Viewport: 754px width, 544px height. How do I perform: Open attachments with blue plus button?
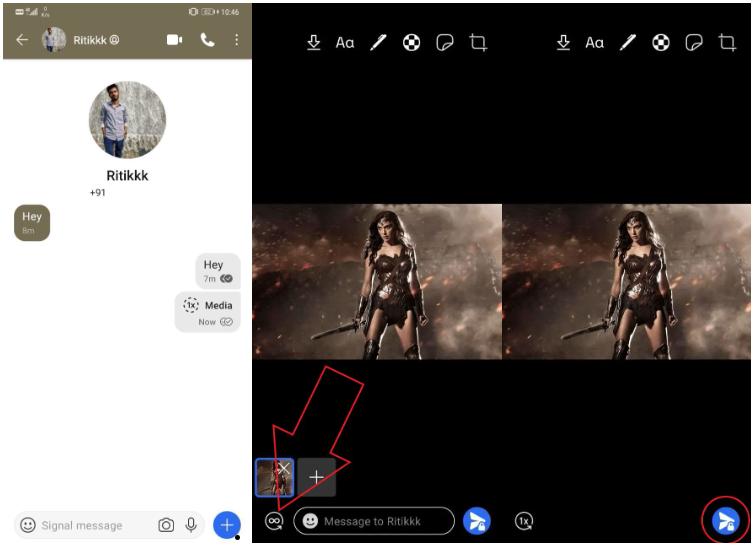coord(226,525)
